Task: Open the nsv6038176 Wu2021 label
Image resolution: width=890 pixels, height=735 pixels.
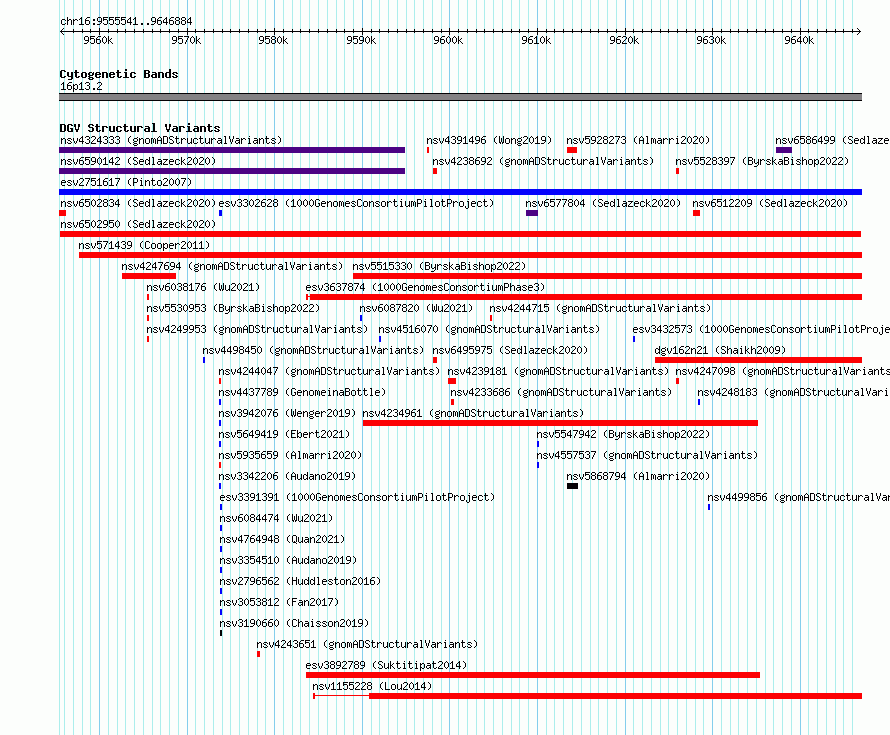Action: click(203, 287)
